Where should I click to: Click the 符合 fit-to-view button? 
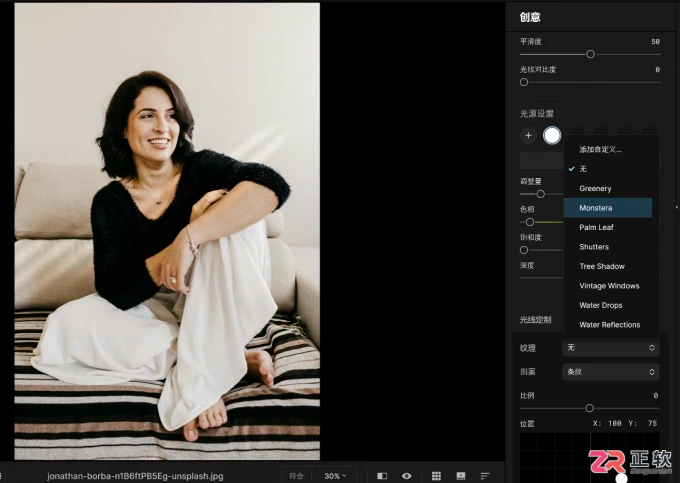pyautogui.click(x=296, y=476)
